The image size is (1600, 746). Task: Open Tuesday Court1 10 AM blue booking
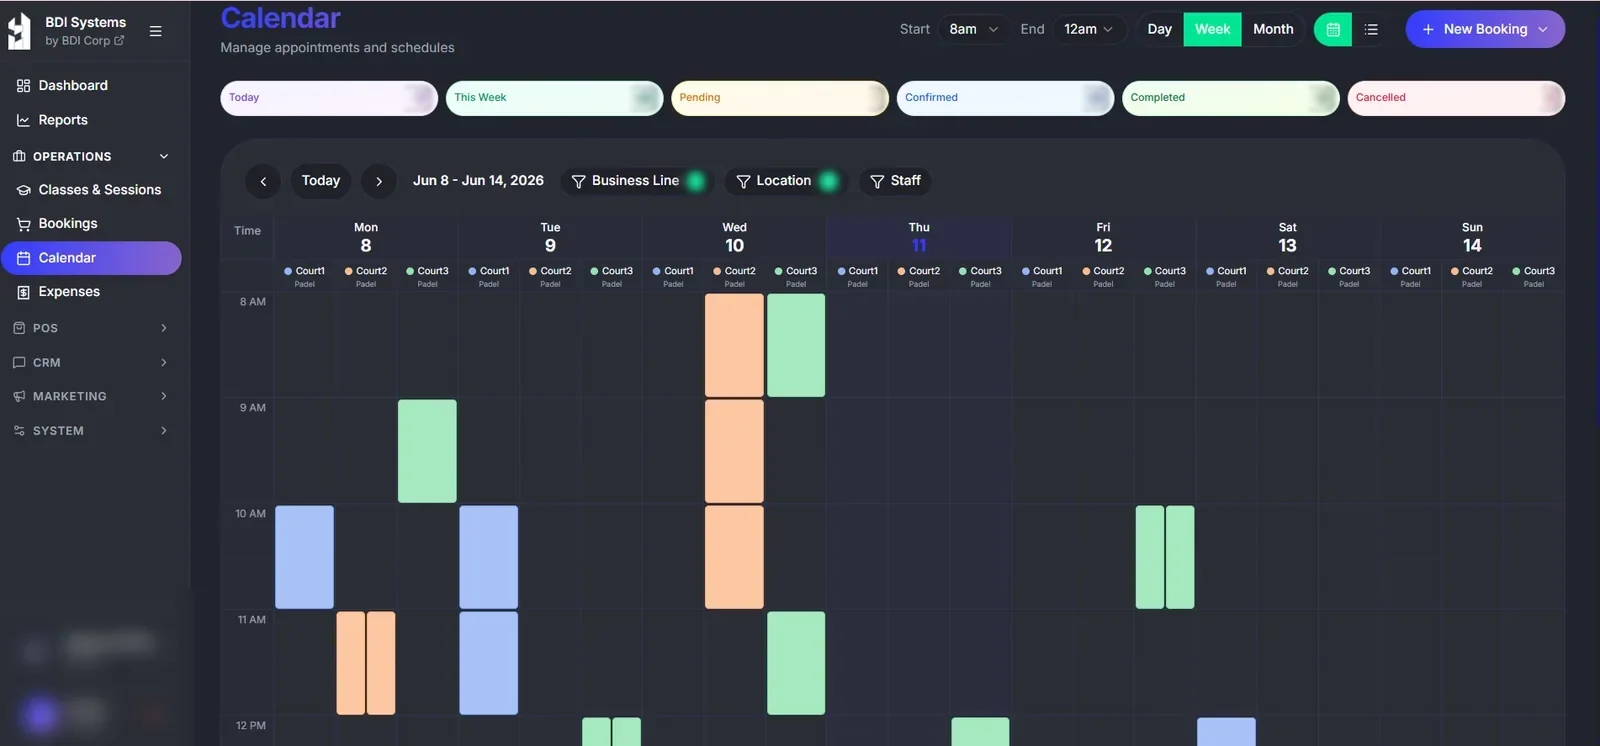489,557
